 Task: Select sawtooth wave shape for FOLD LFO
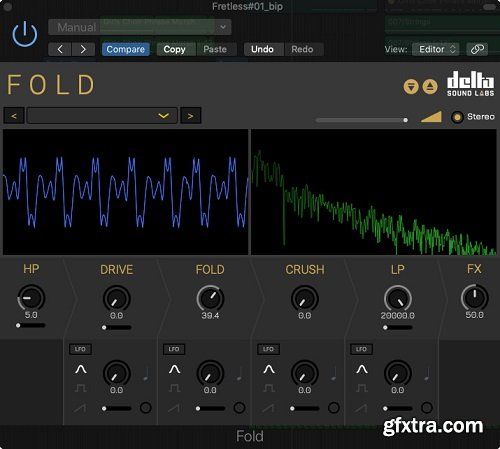[174, 408]
